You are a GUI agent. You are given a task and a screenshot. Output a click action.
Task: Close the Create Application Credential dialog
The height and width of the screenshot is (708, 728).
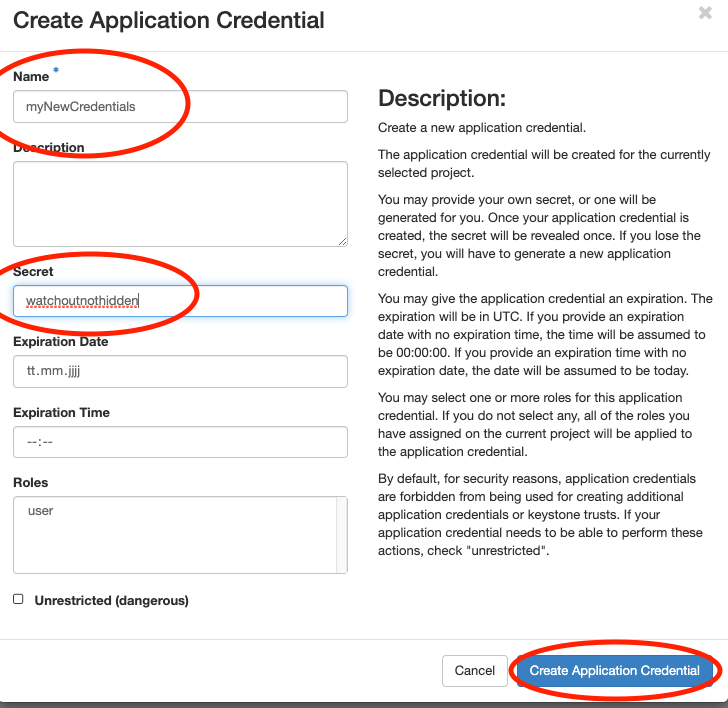(x=705, y=13)
